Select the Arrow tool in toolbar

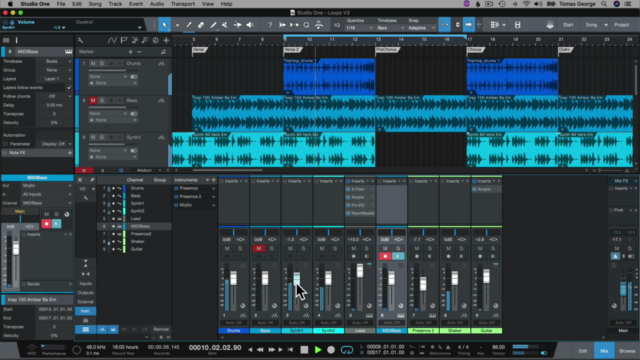[x=164, y=25]
